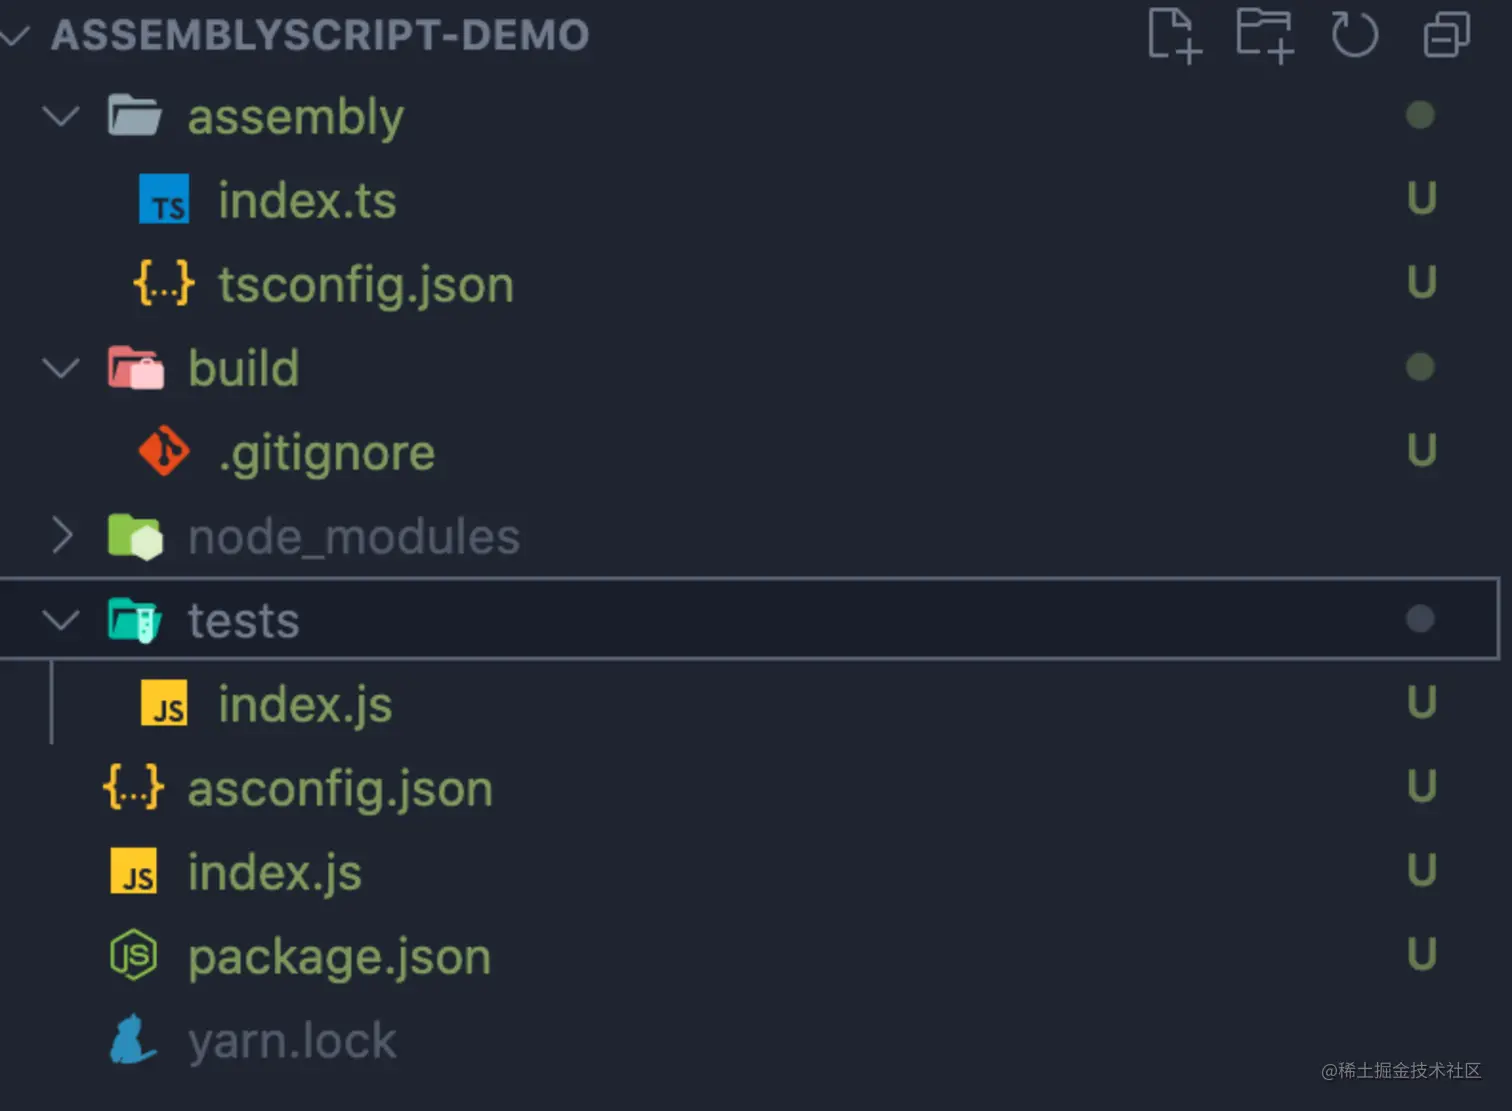The width and height of the screenshot is (1512, 1111).
Task: Click the yarn cat icon
Action: point(133,1040)
